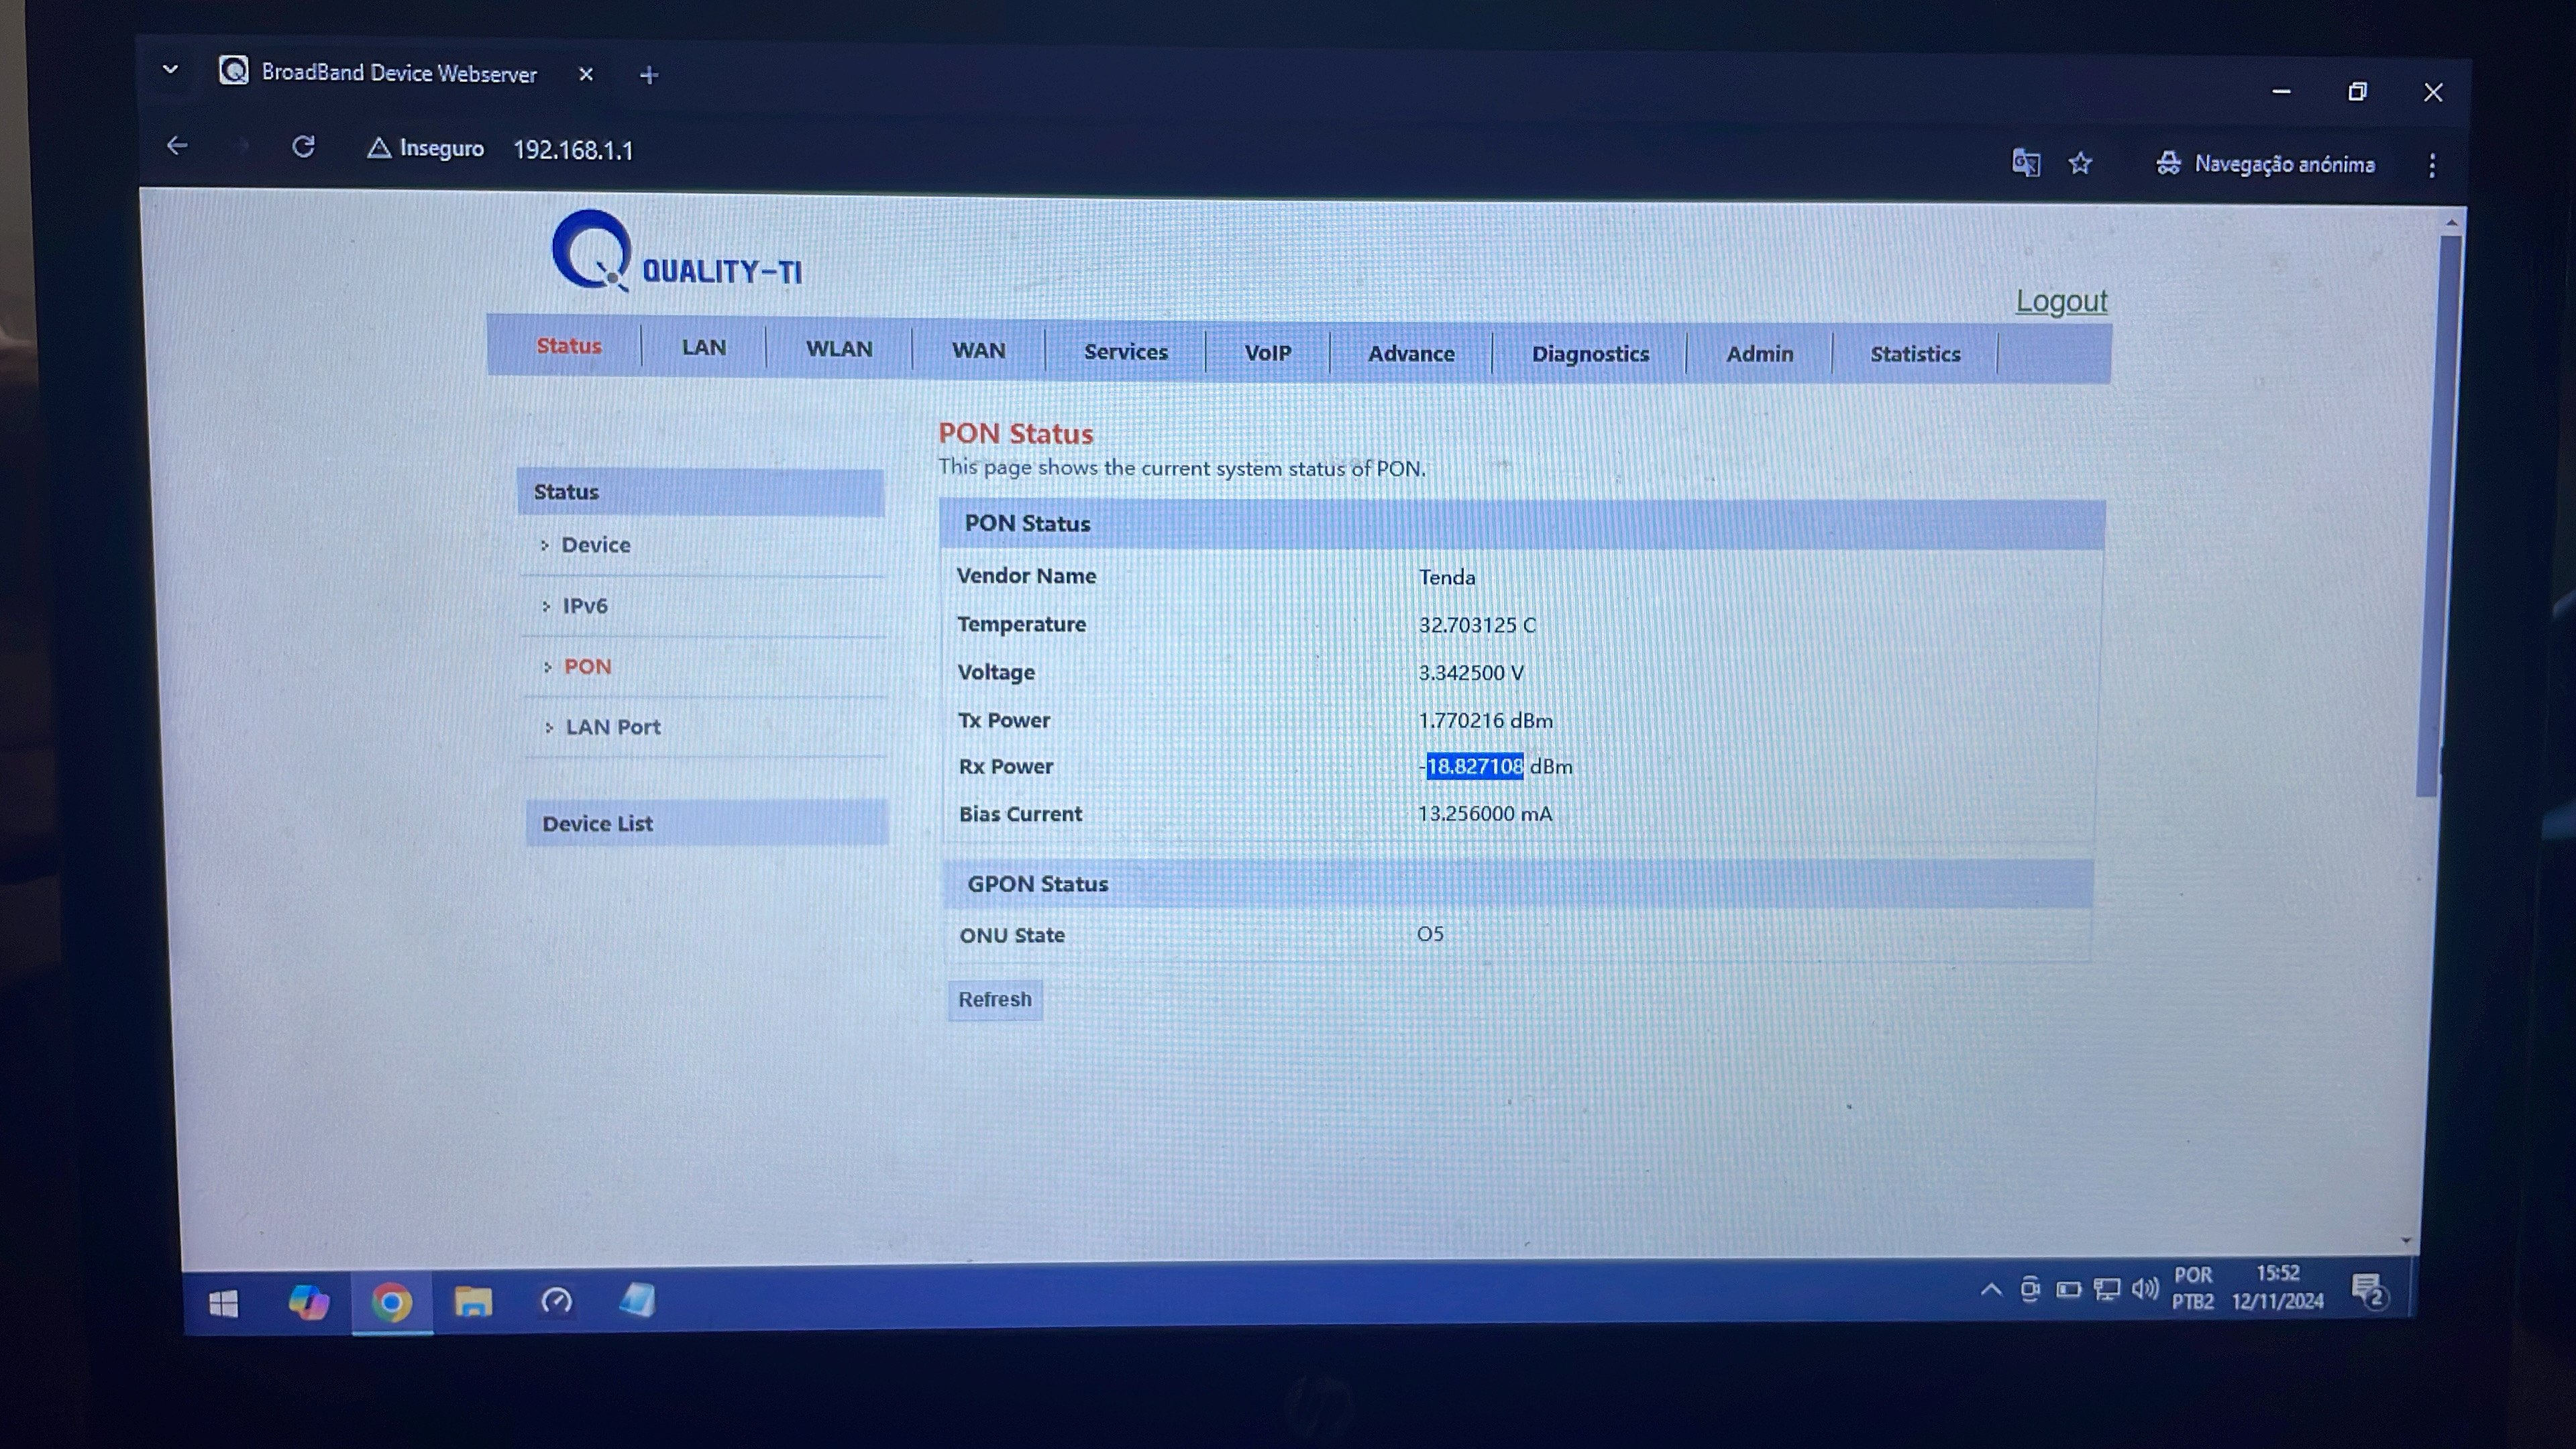The height and width of the screenshot is (1449, 2576).
Task: Click the Windows Start button
Action: pos(223,1303)
